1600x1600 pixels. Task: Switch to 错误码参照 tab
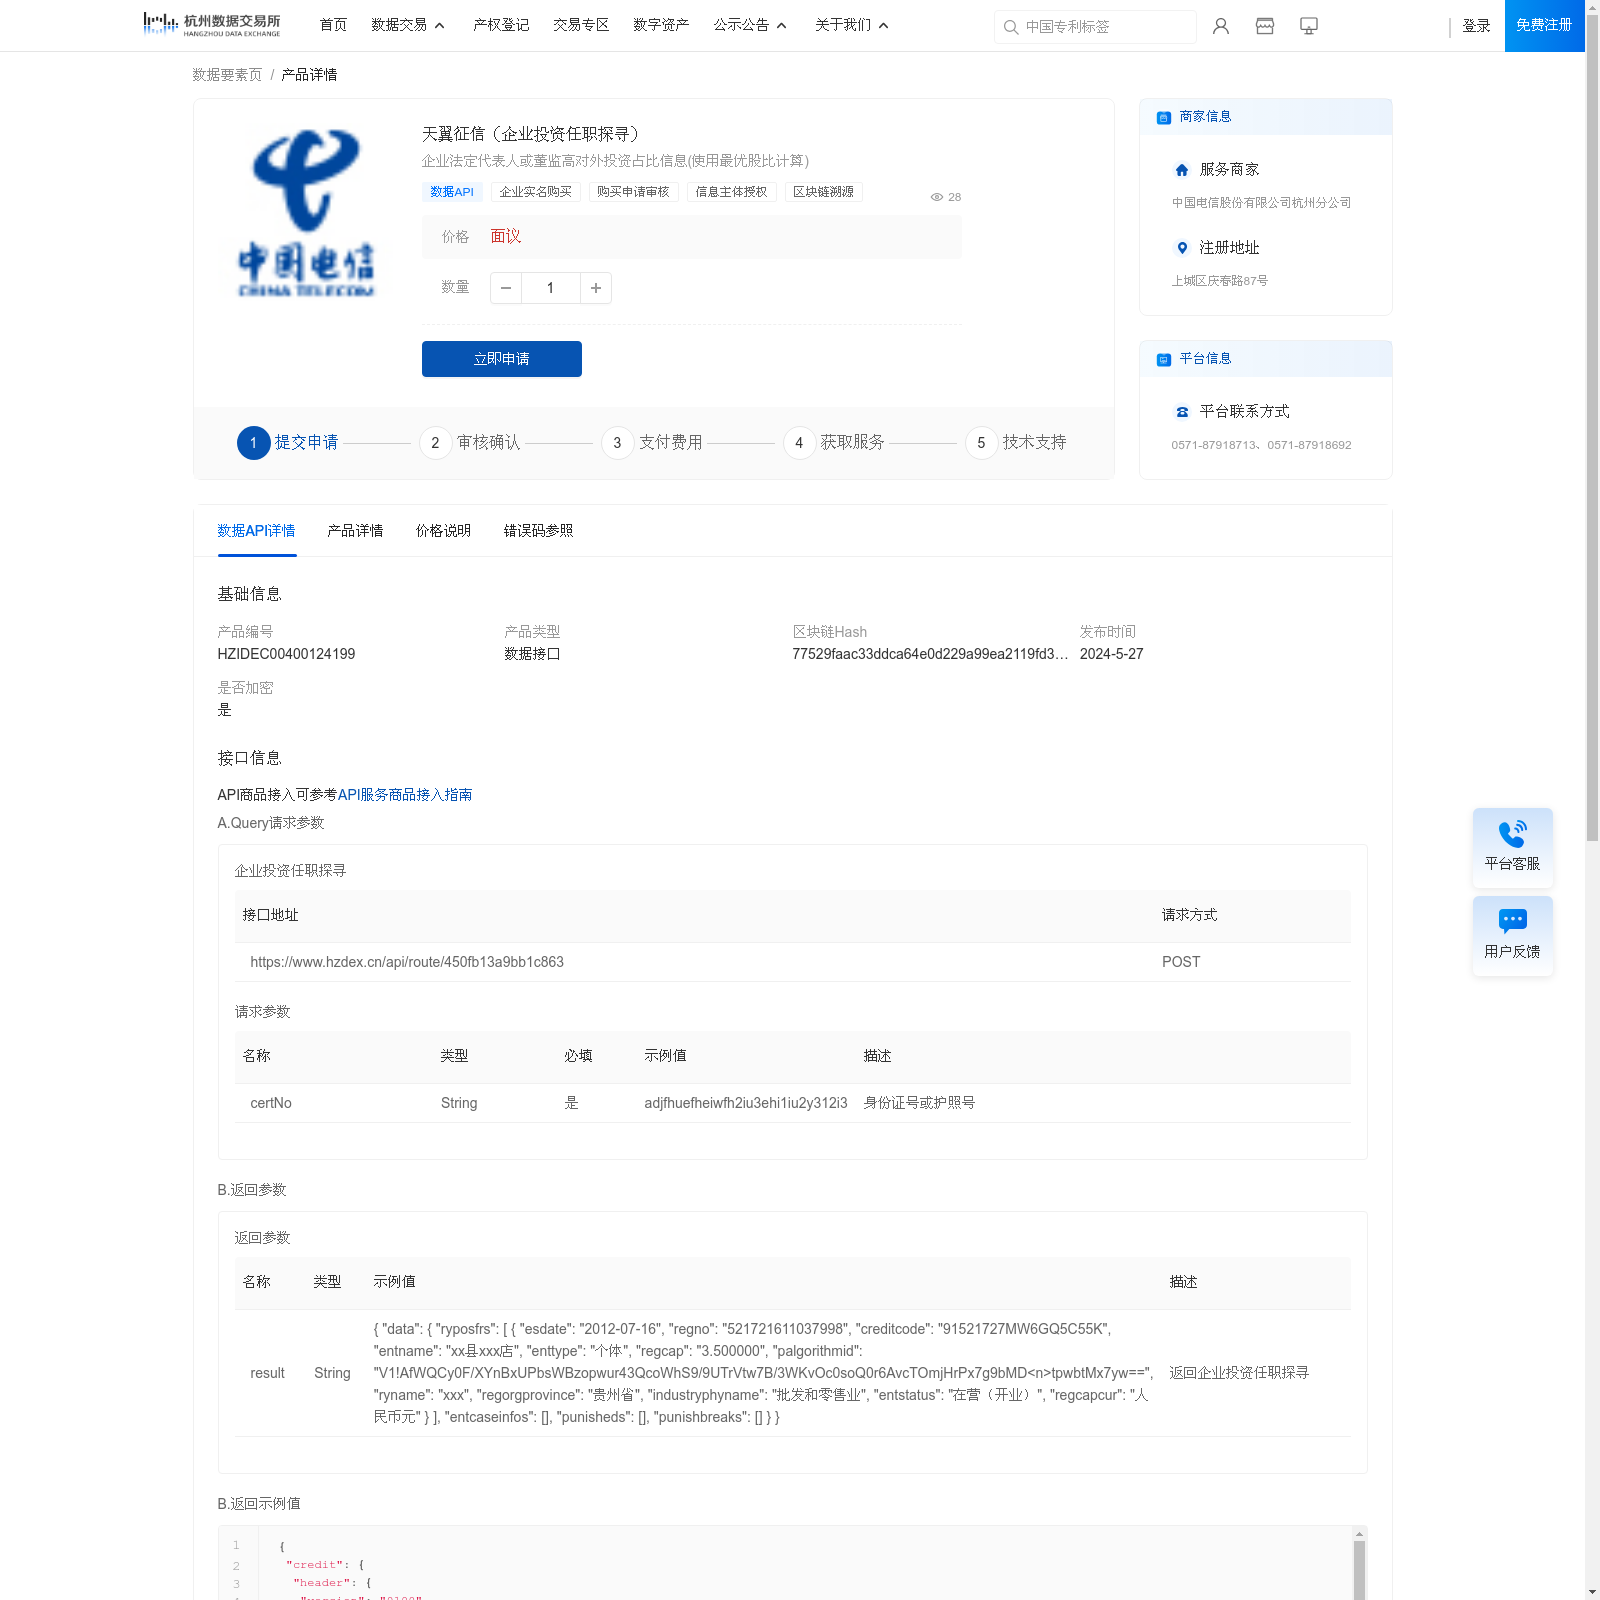pyautogui.click(x=538, y=531)
